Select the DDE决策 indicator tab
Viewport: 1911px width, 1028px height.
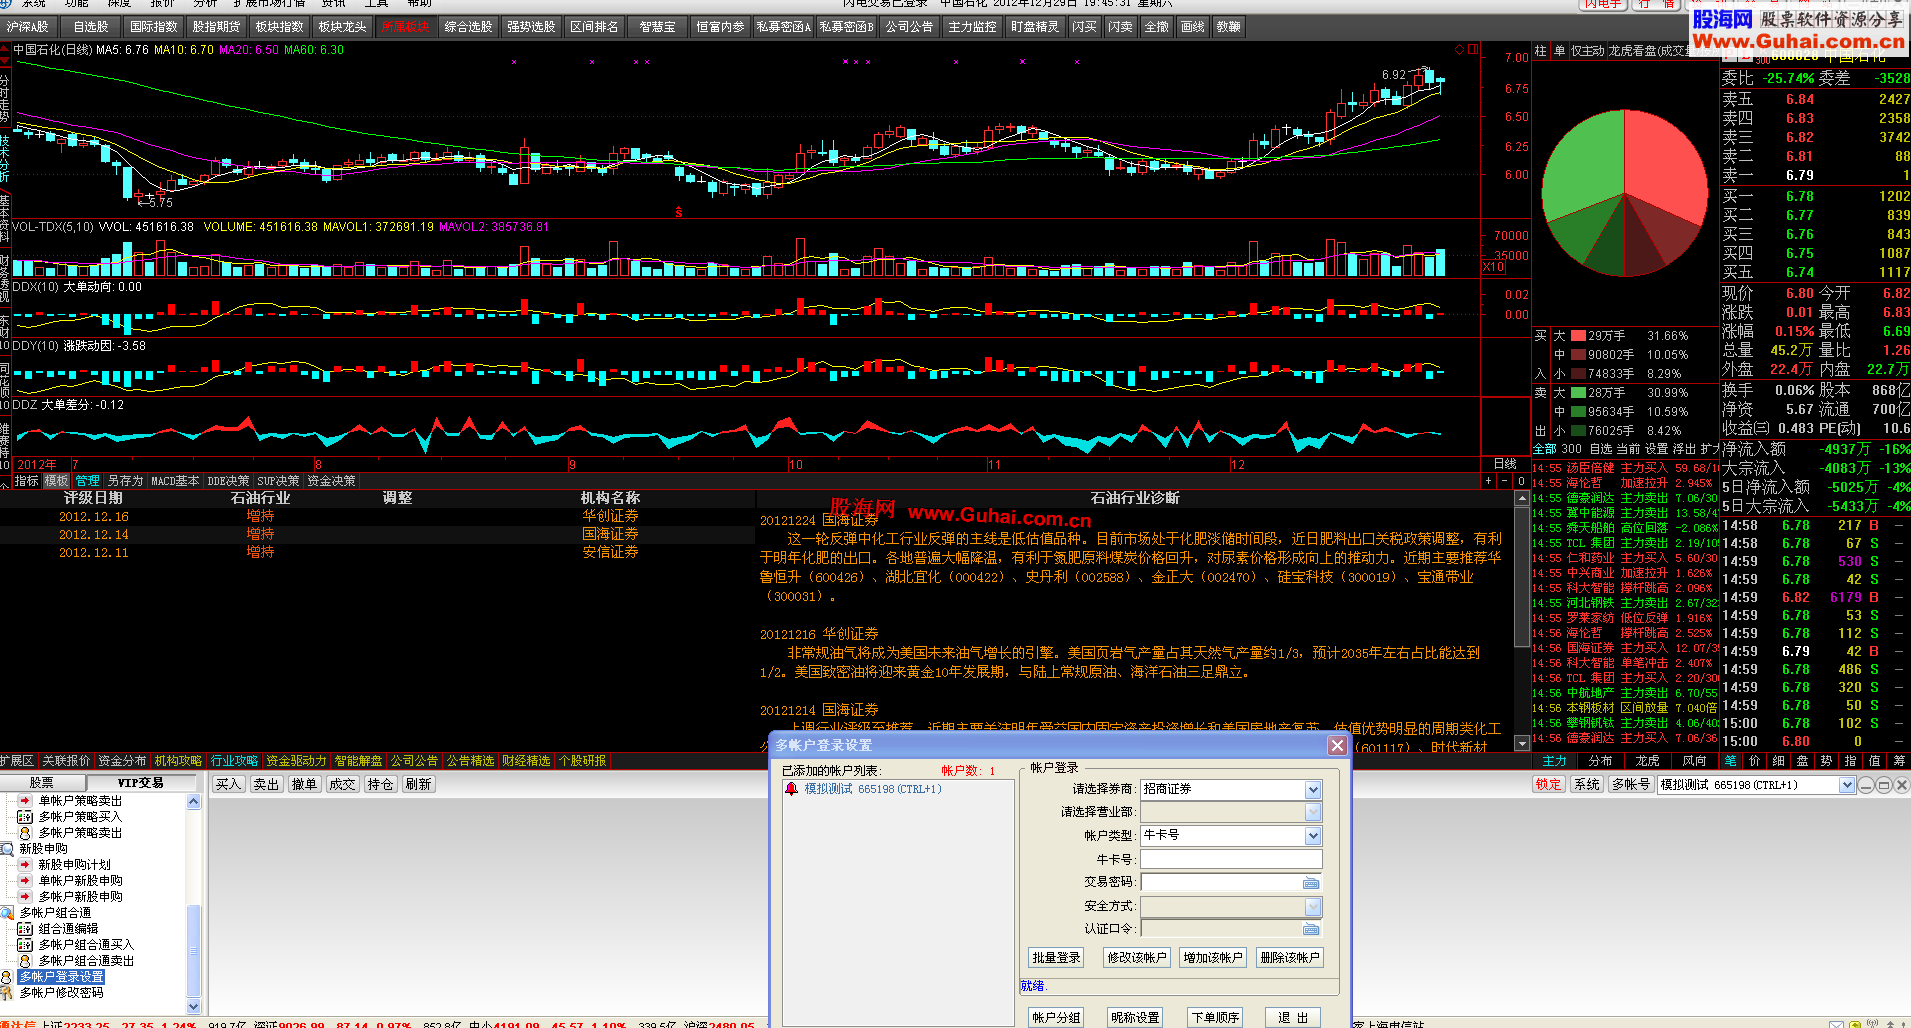(x=228, y=481)
